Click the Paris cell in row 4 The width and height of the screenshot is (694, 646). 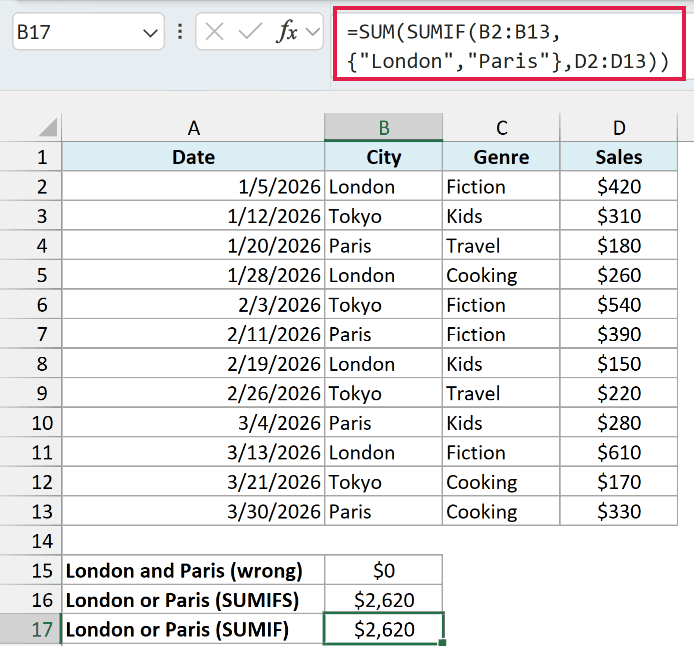[383, 246]
